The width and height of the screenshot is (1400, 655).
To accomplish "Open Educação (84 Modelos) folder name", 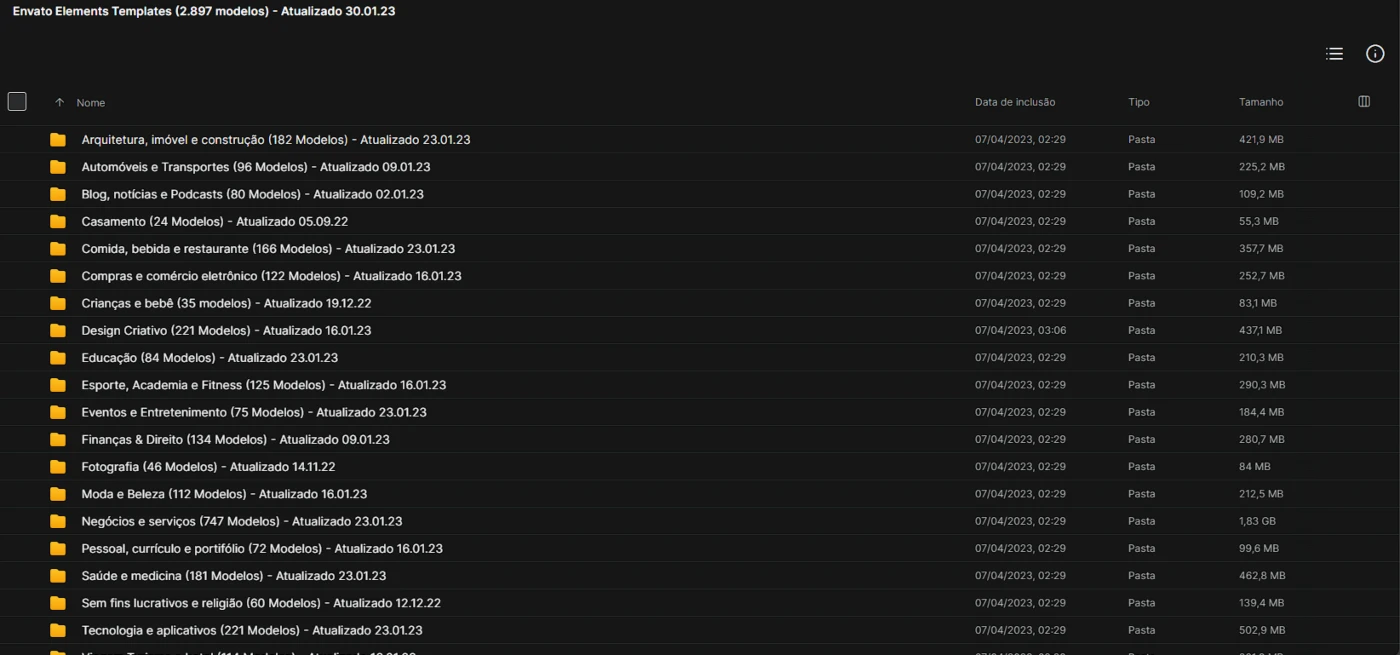I will click(210, 358).
